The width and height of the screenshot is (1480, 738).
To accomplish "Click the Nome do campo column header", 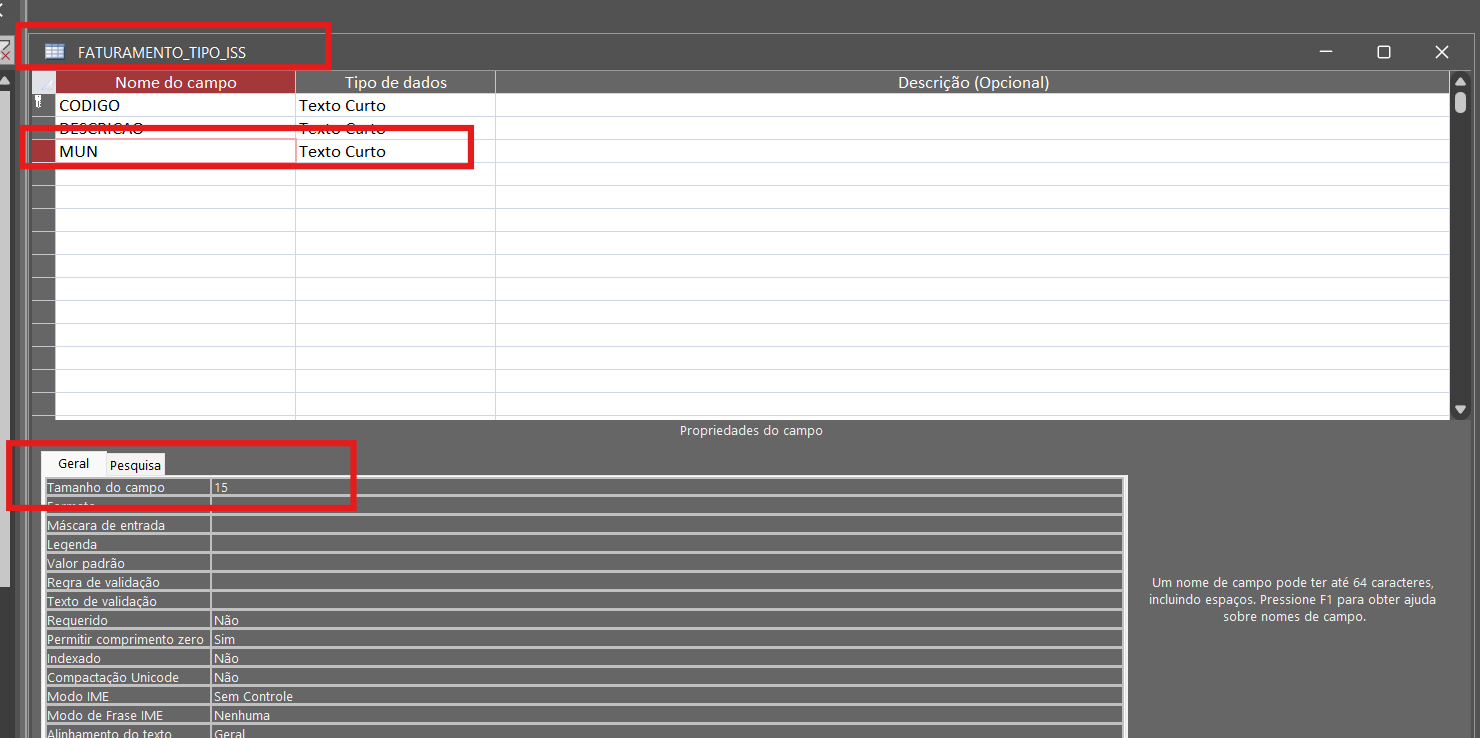I will [175, 83].
